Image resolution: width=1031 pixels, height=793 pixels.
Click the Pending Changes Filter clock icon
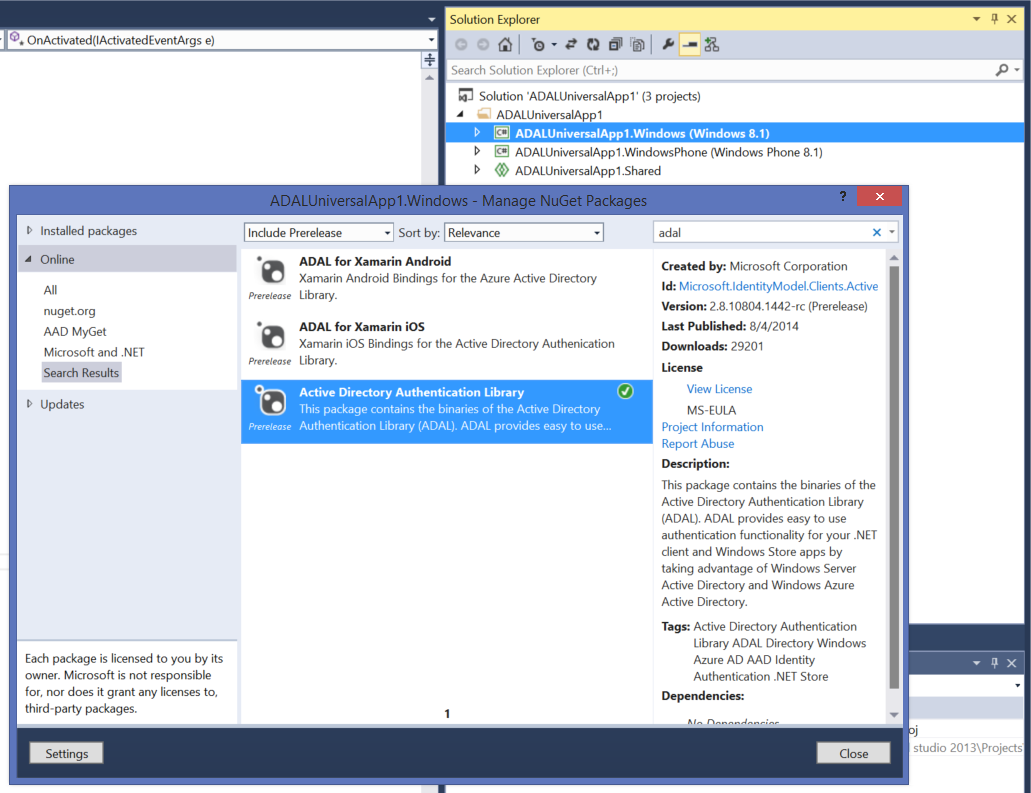[x=539, y=45]
